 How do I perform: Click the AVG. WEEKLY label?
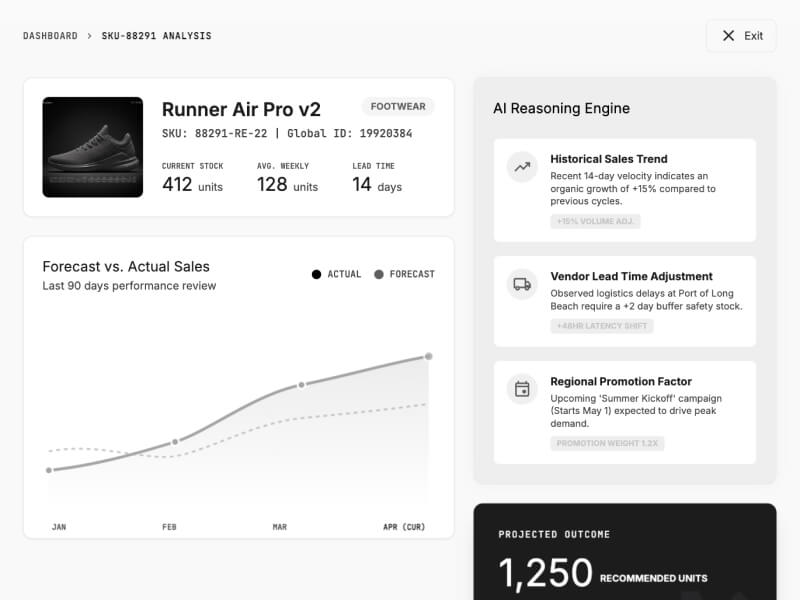283,166
